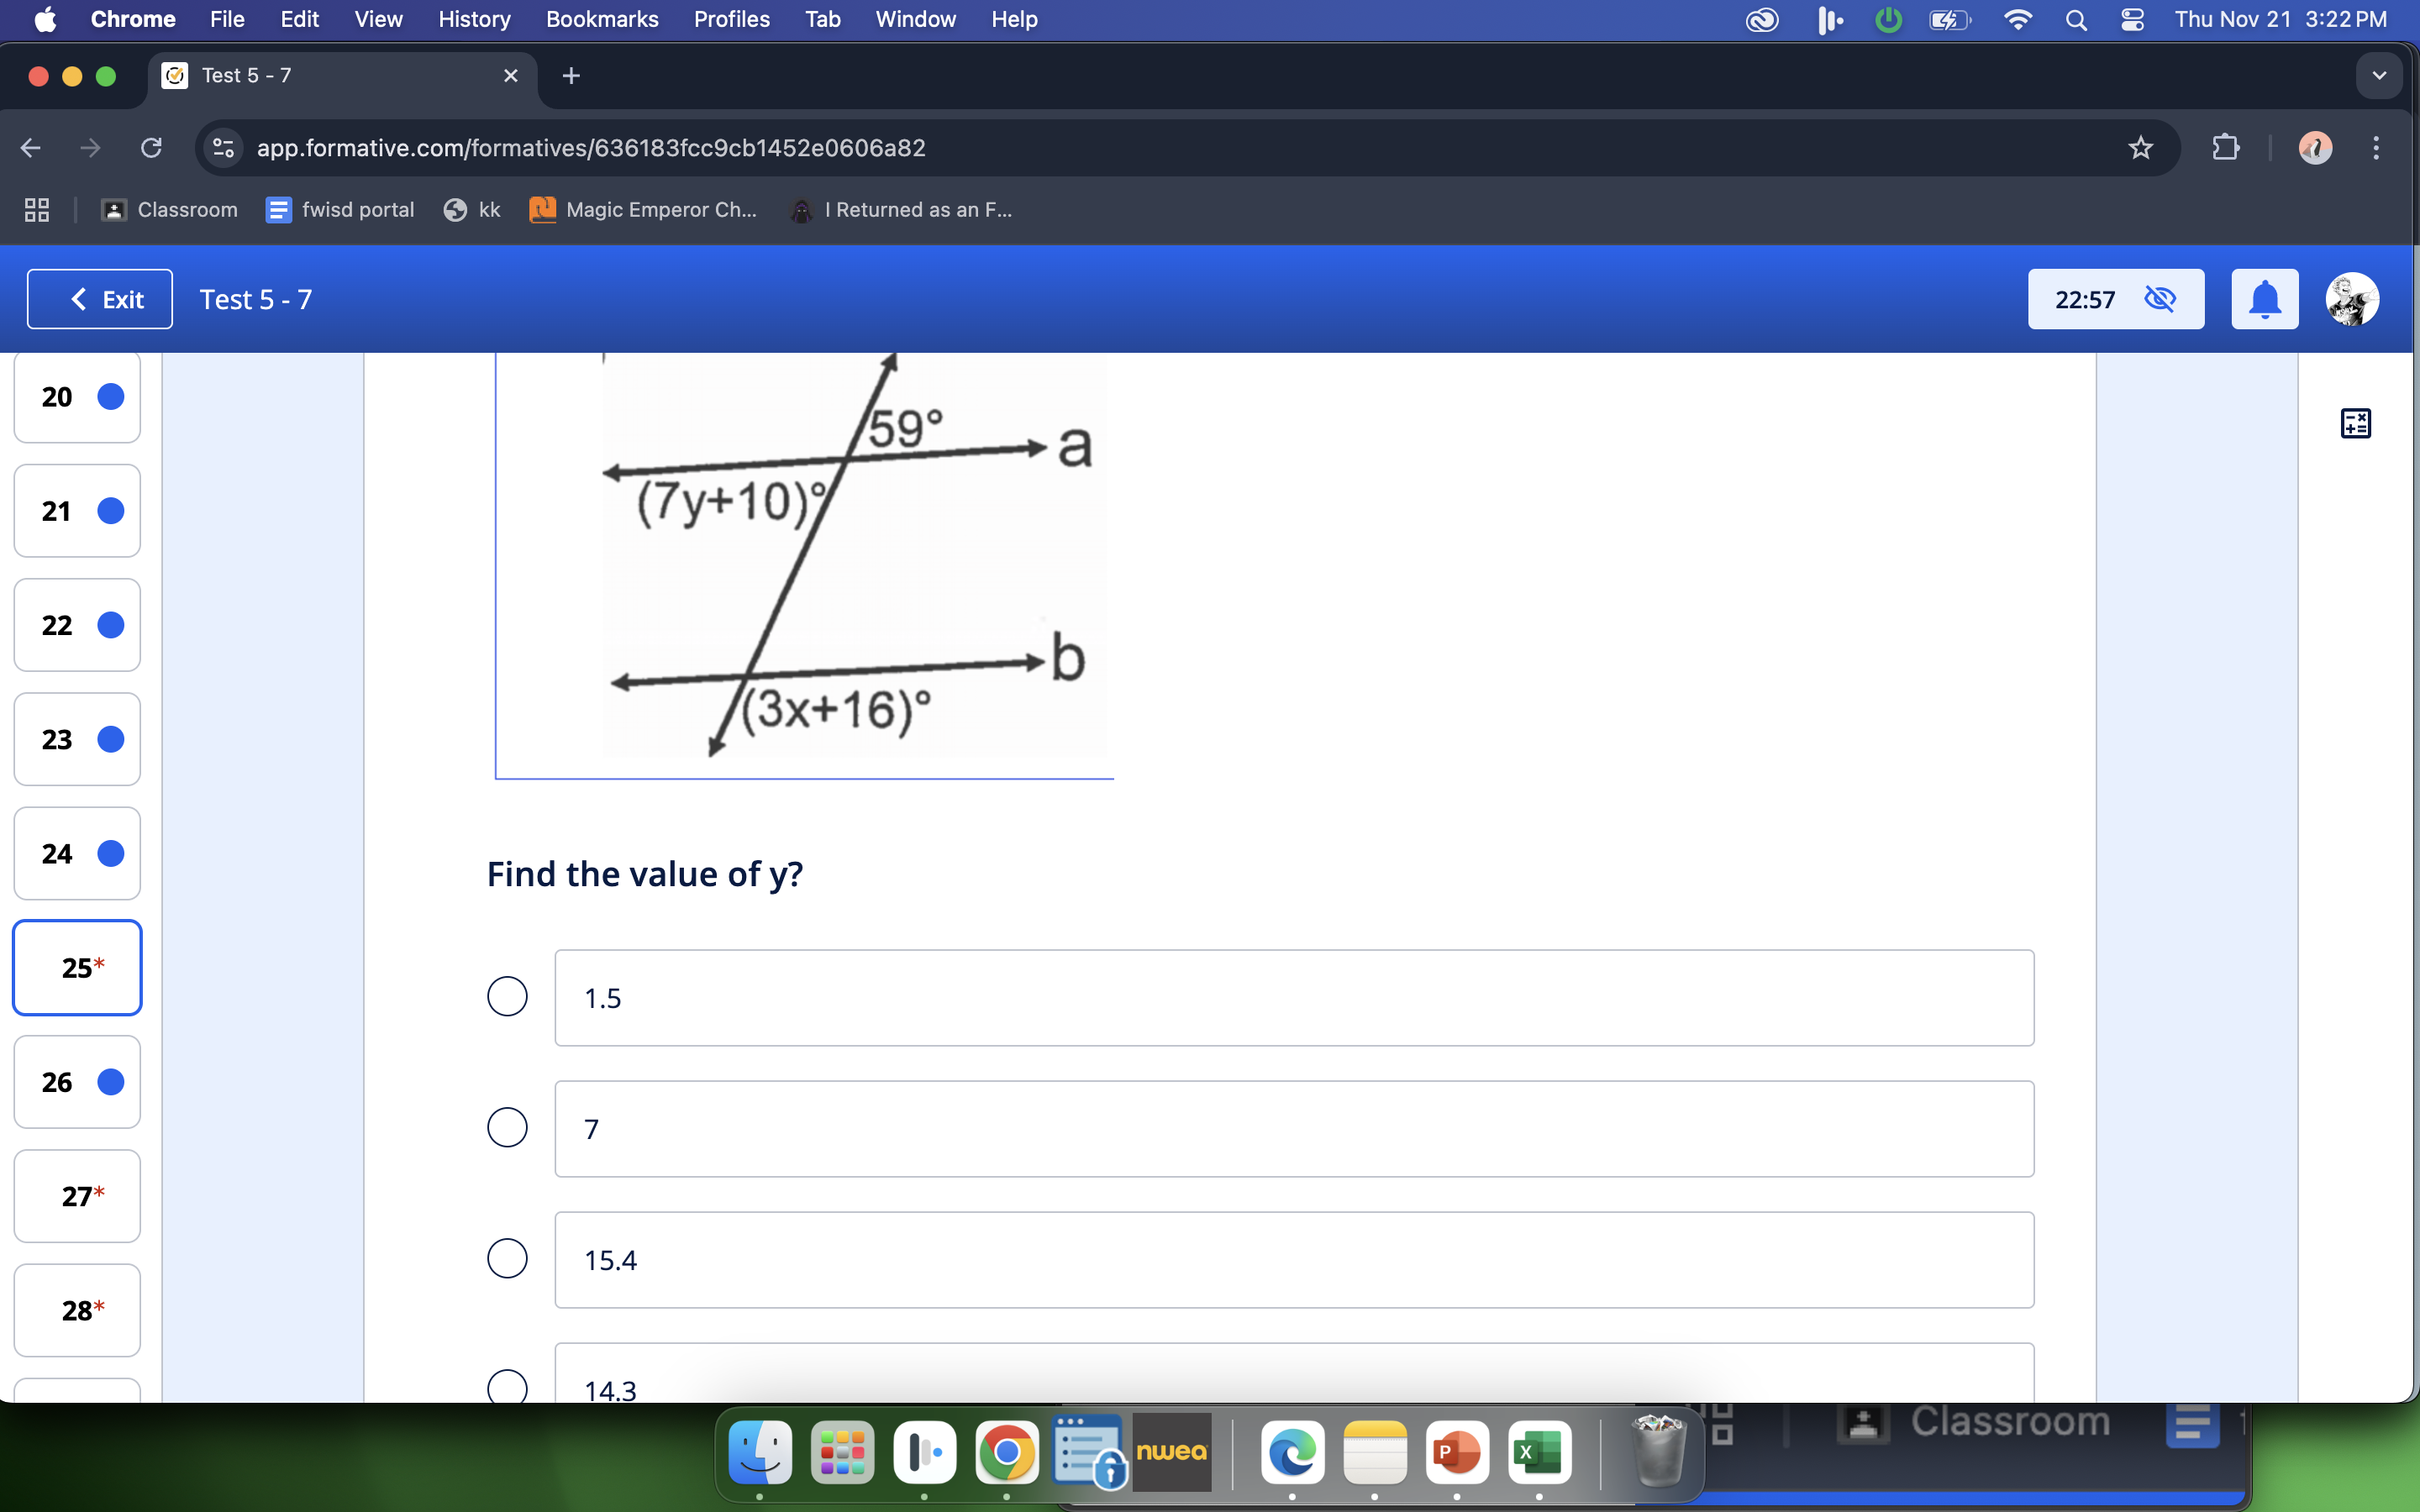
Task: Open Spotlight search icon
Action: tap(2076, 20)
